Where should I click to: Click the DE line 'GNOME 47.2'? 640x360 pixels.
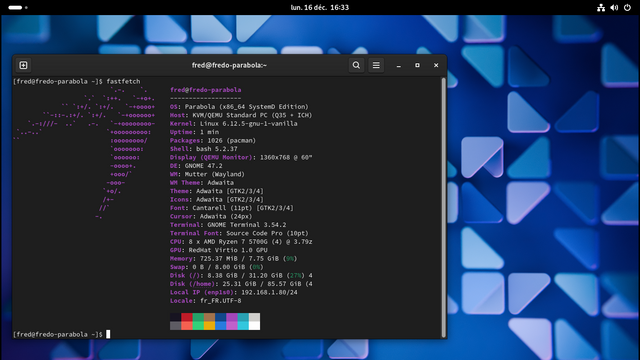click(x=203, y=166)
